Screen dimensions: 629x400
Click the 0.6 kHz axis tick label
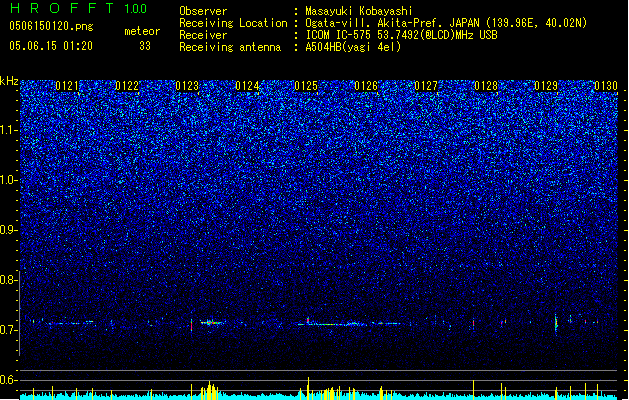tap(8, 380)
